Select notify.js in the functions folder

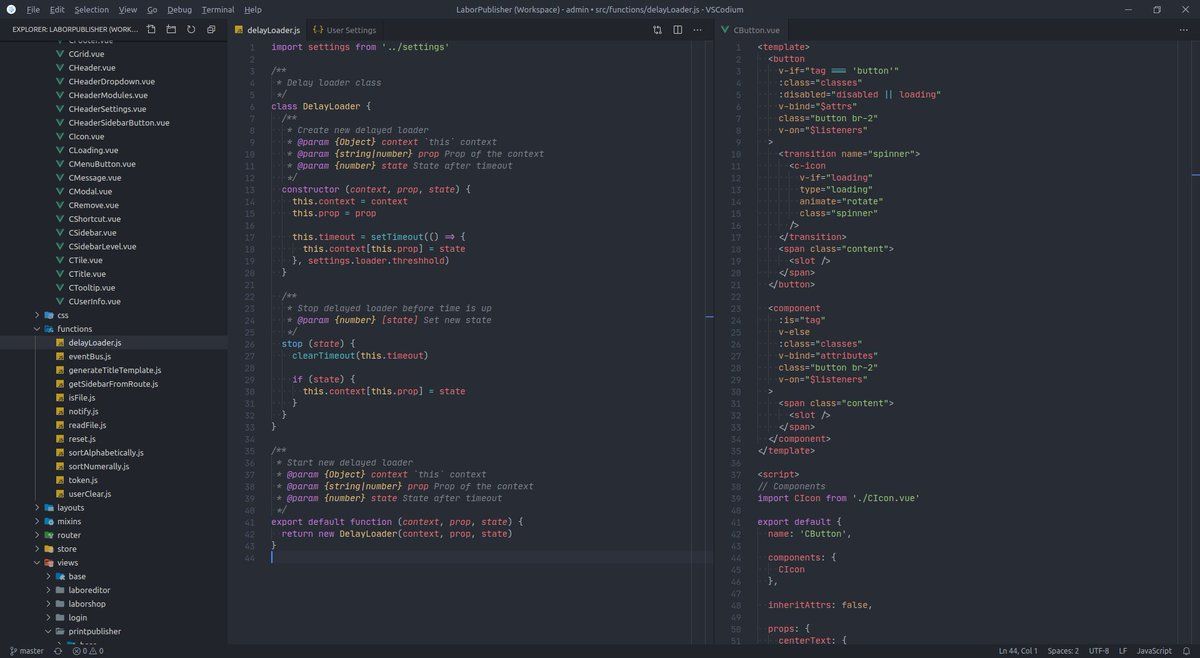tap(114, 411)
